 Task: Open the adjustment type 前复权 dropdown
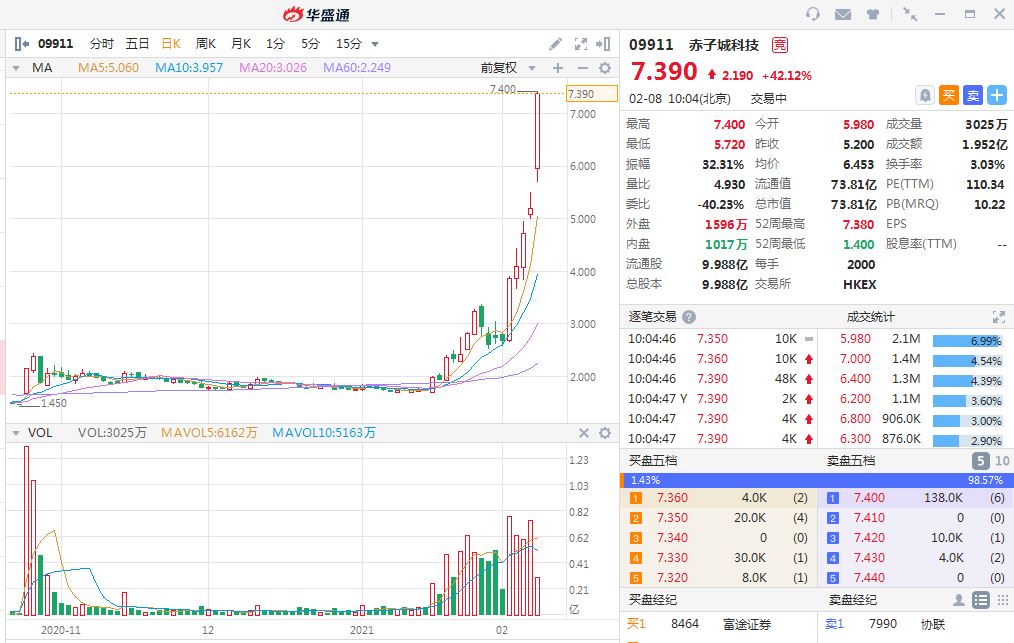click(508, 68)
